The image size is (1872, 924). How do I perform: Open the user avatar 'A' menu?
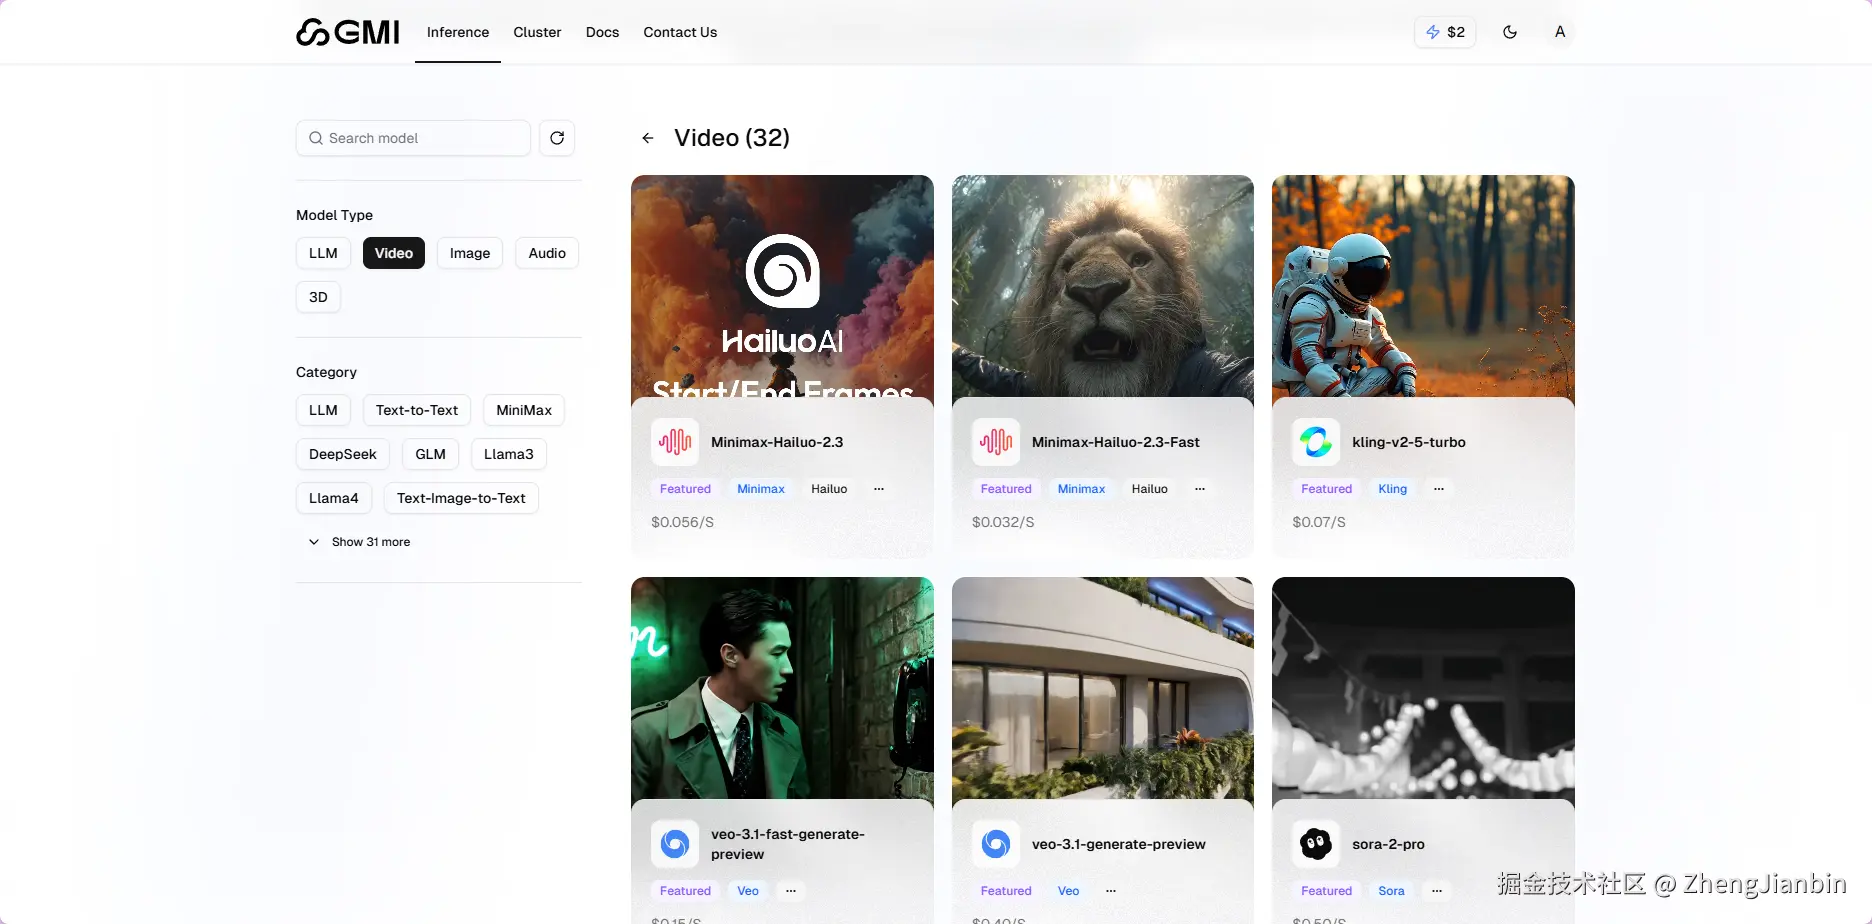click(x=1560, y=32)
